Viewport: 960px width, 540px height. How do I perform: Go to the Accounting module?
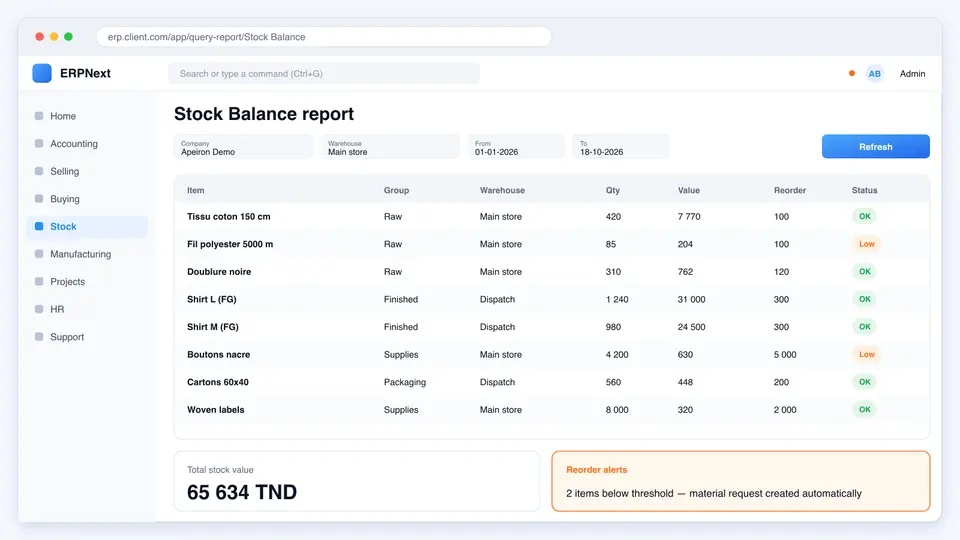pos(74,143)
